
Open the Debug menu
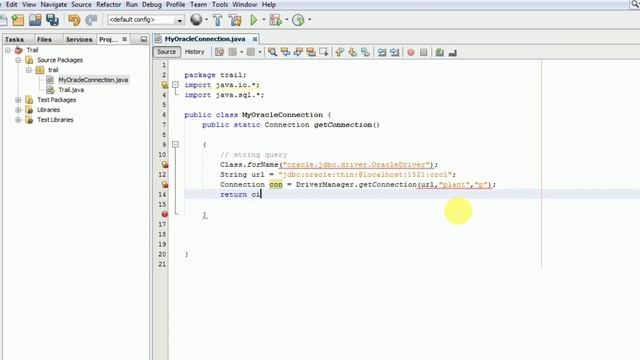point(151,4)
